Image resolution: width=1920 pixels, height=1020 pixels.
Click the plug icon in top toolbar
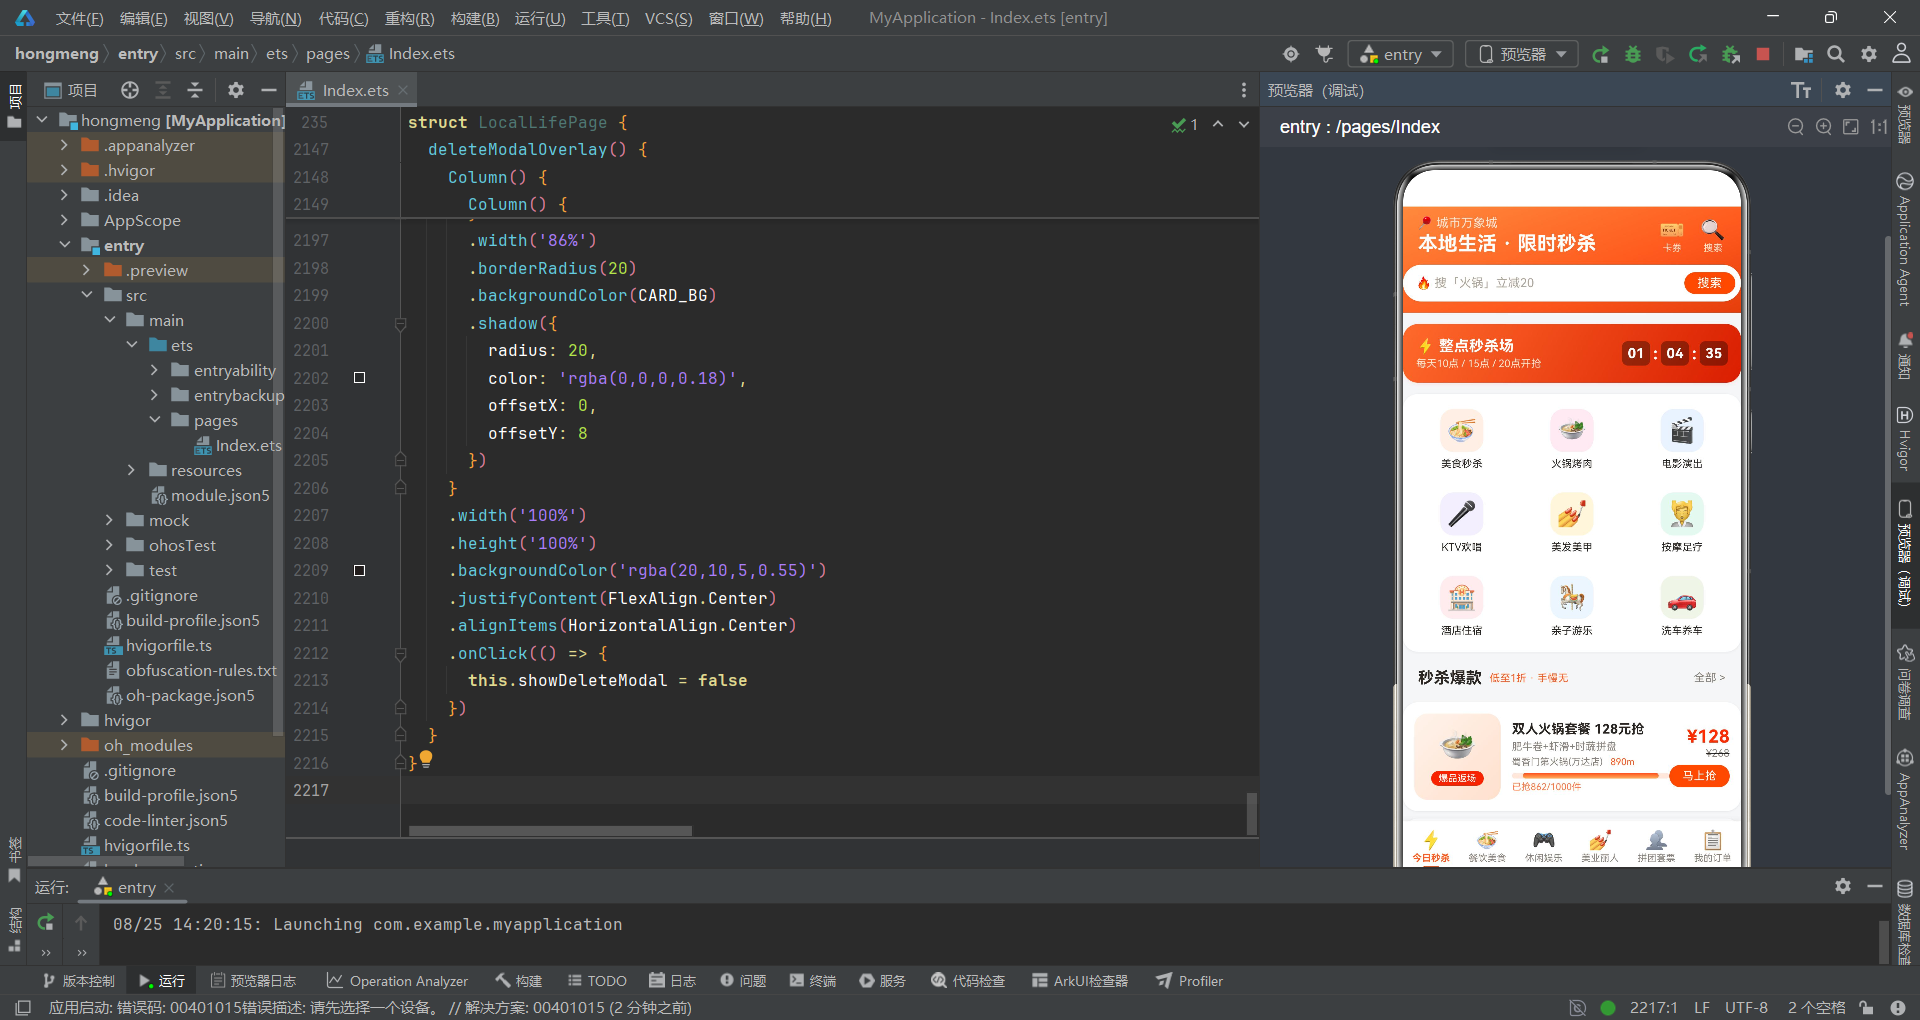(1324, 54)
